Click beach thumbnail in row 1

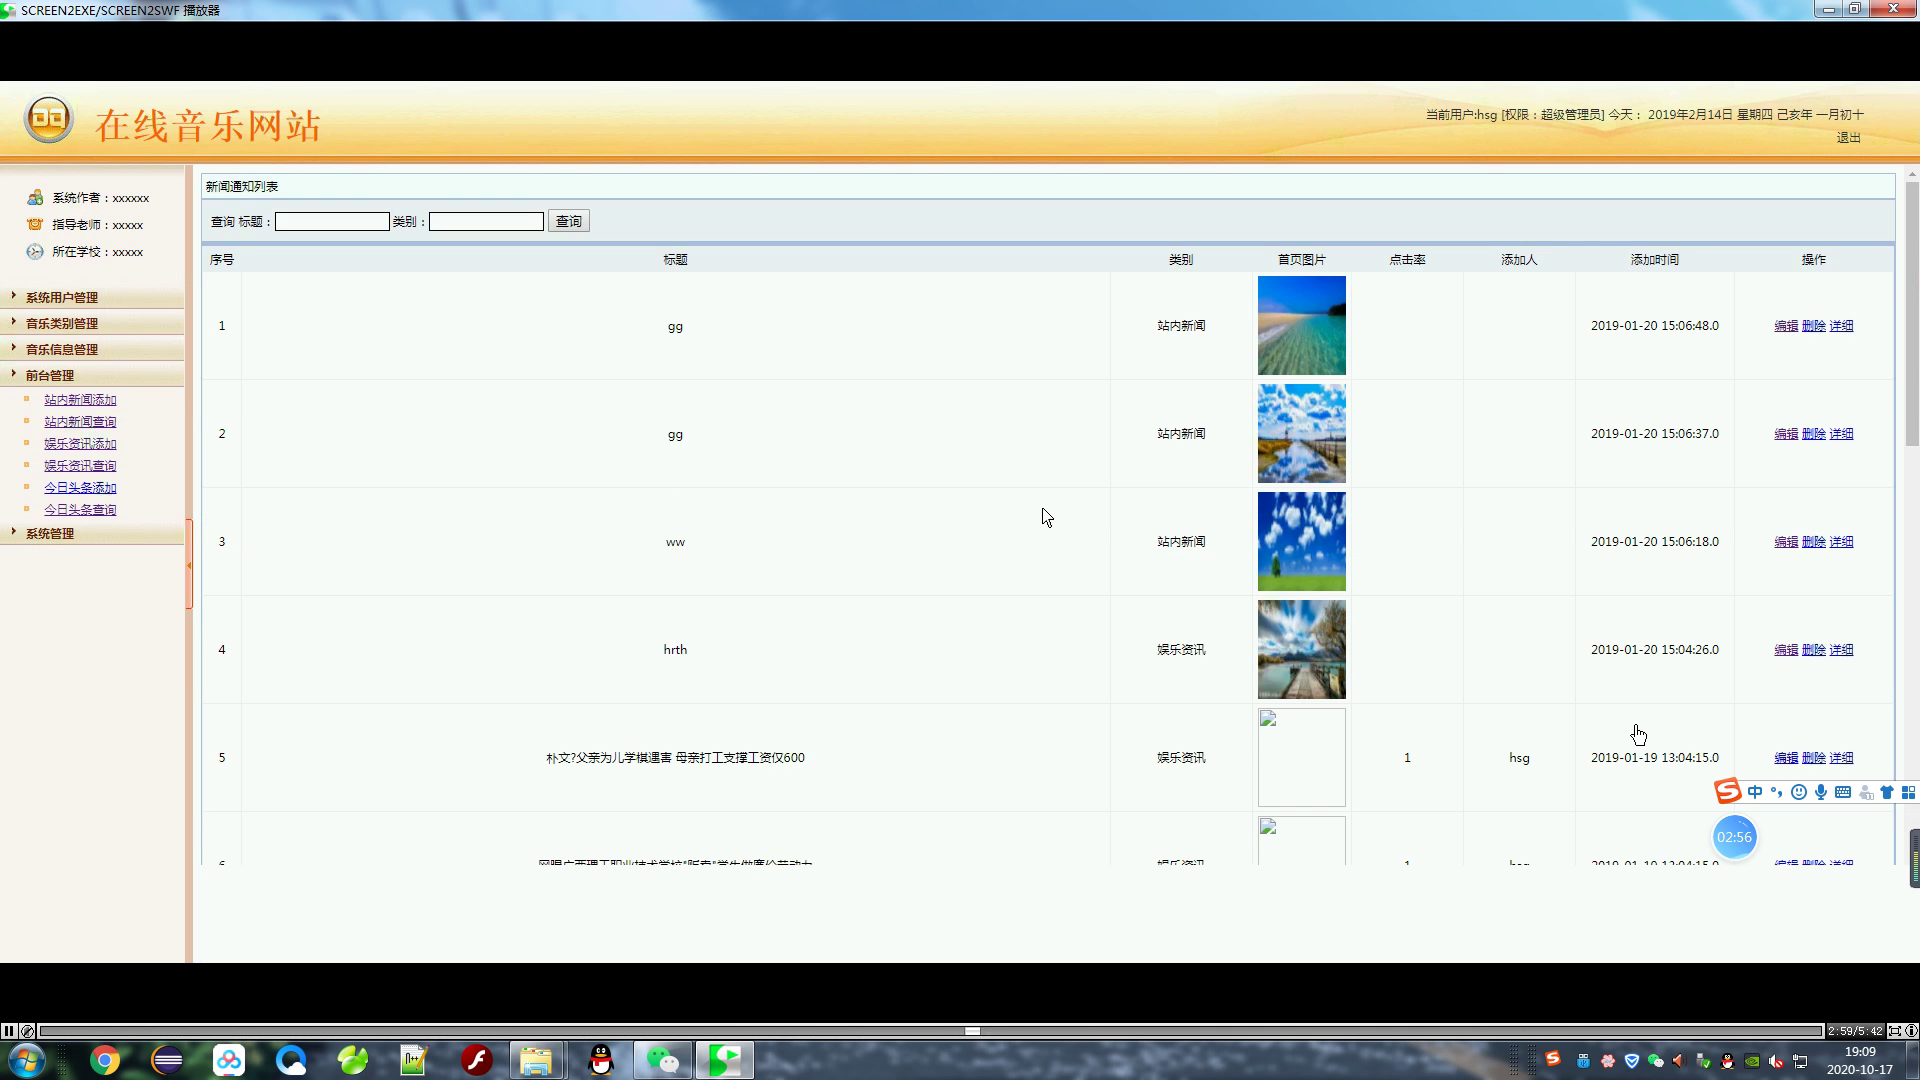pyautogui.click(x=1301, y=326)
